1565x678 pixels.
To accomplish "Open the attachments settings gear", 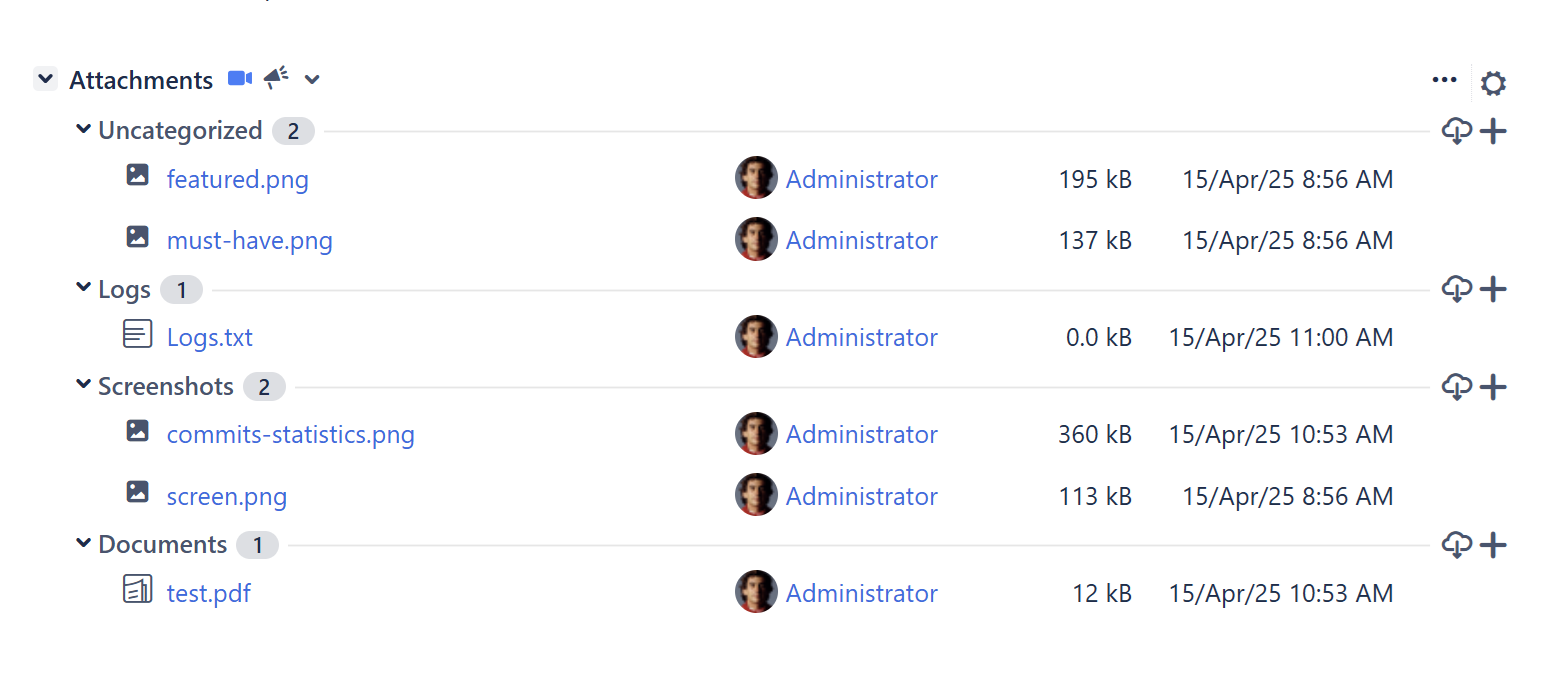I will pyautogui.click(x=1493, y=83).
